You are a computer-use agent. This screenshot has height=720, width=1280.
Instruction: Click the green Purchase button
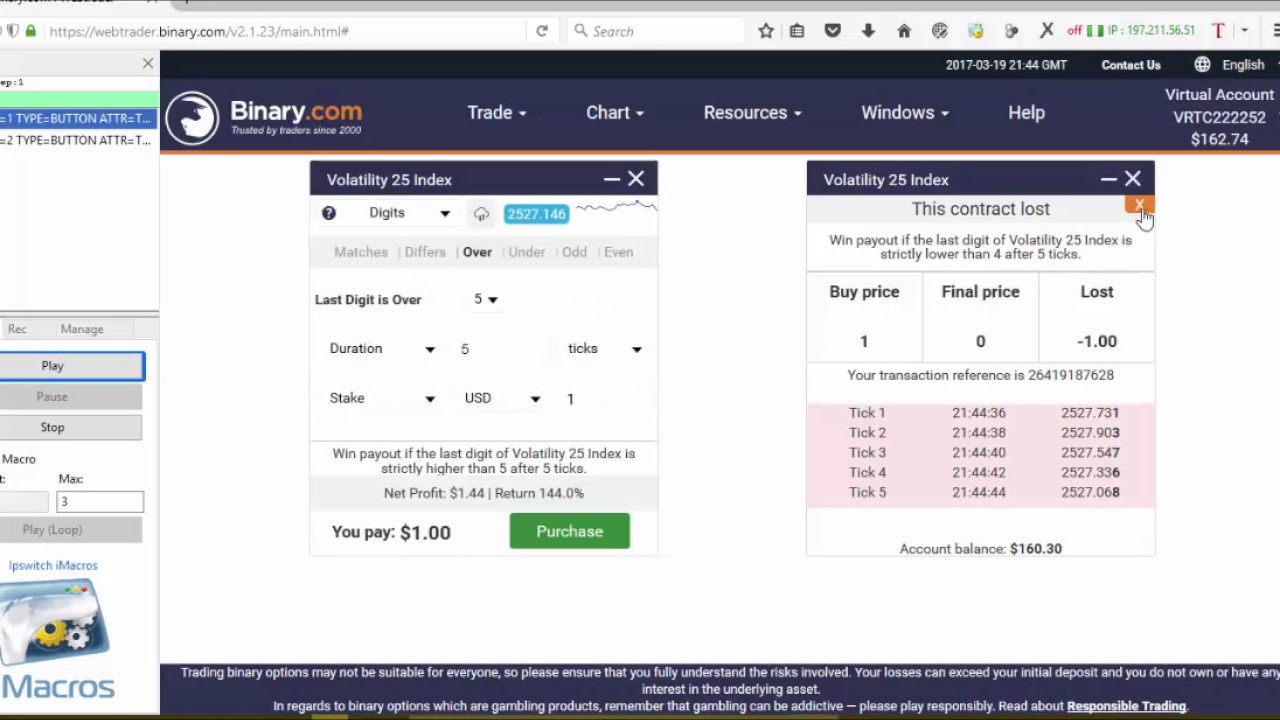(x=570, y=531)
